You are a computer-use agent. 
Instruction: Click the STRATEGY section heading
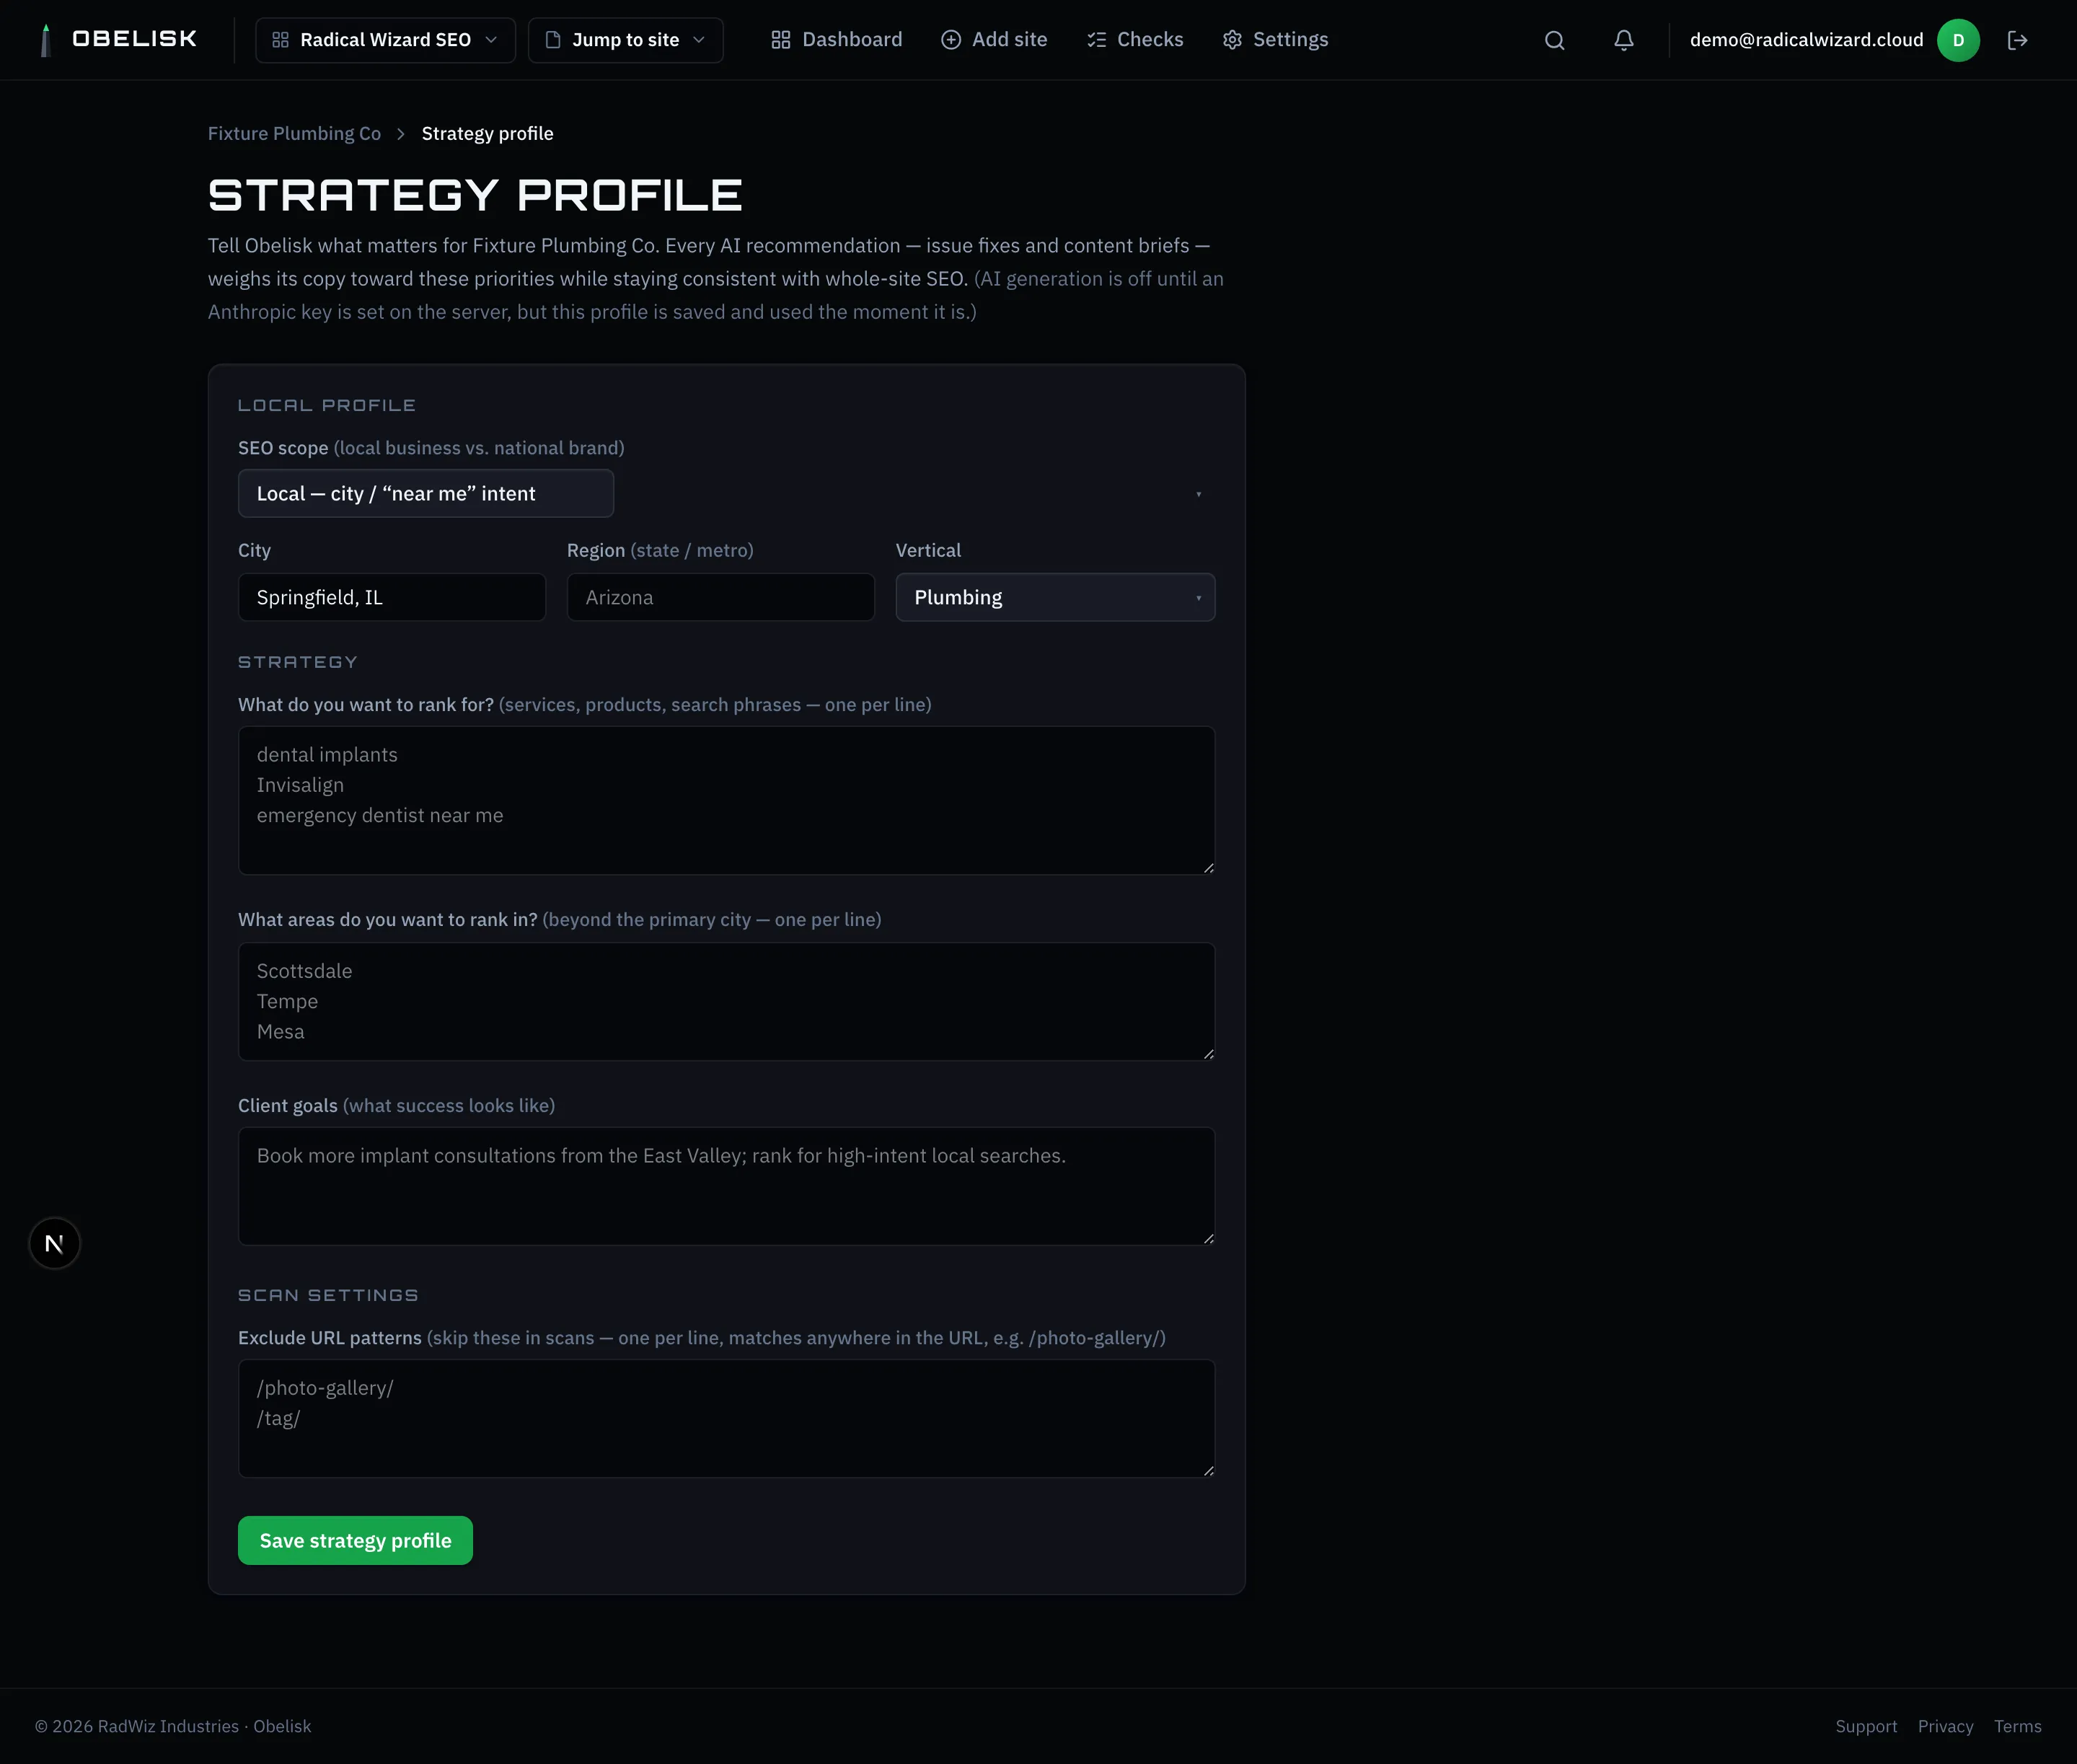point(298,662)
